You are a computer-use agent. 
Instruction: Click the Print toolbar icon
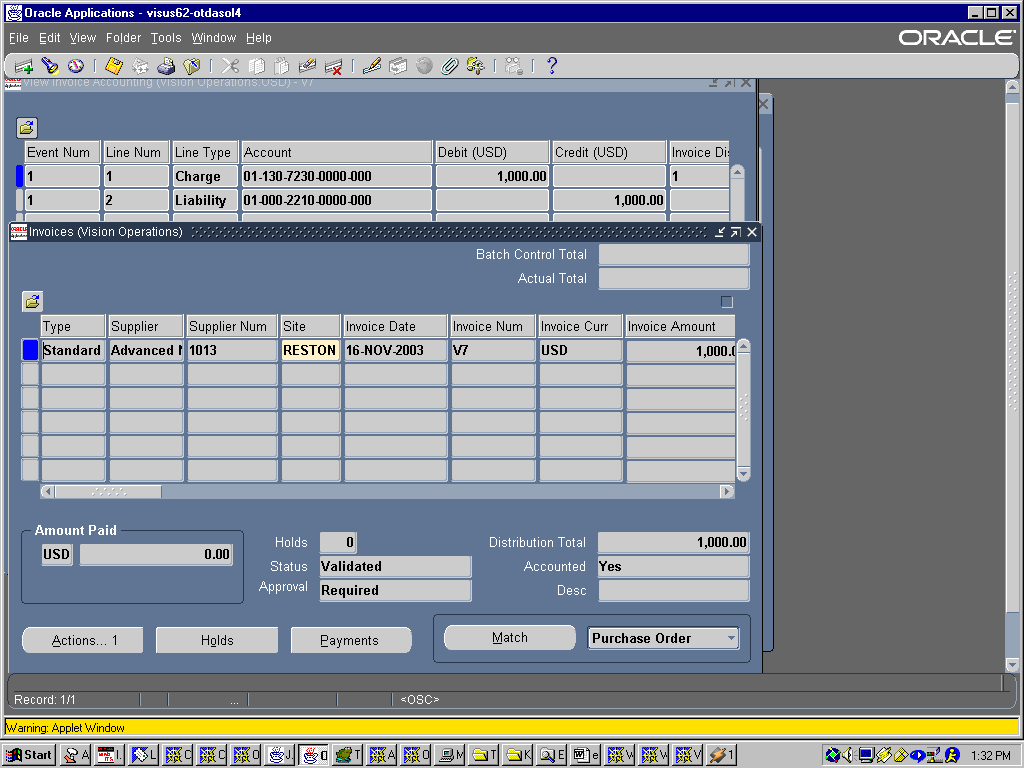click(166, 66)
